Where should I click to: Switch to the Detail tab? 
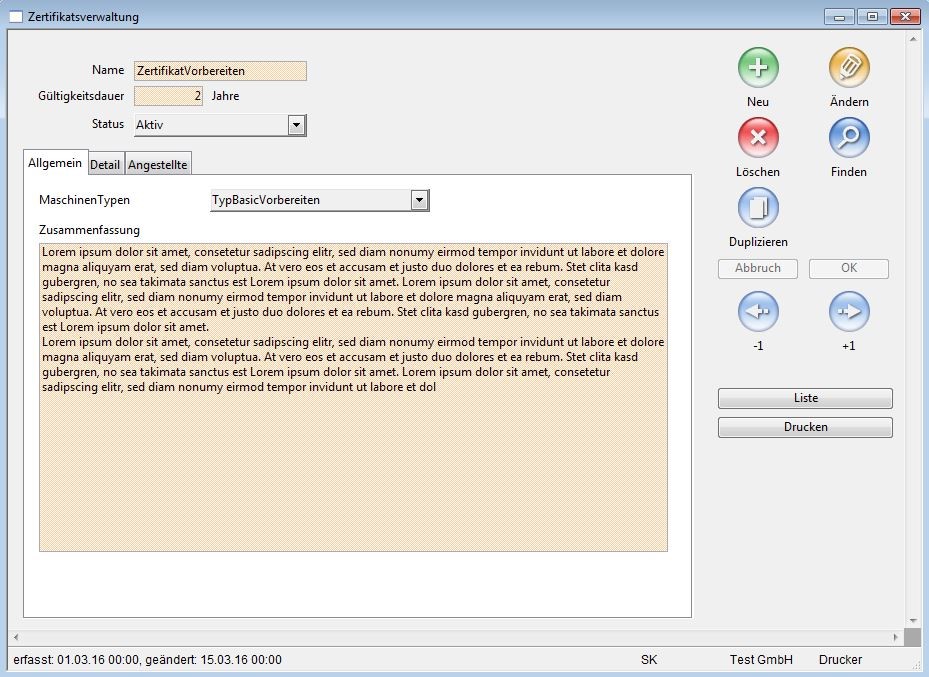click(x=105, y=165)
